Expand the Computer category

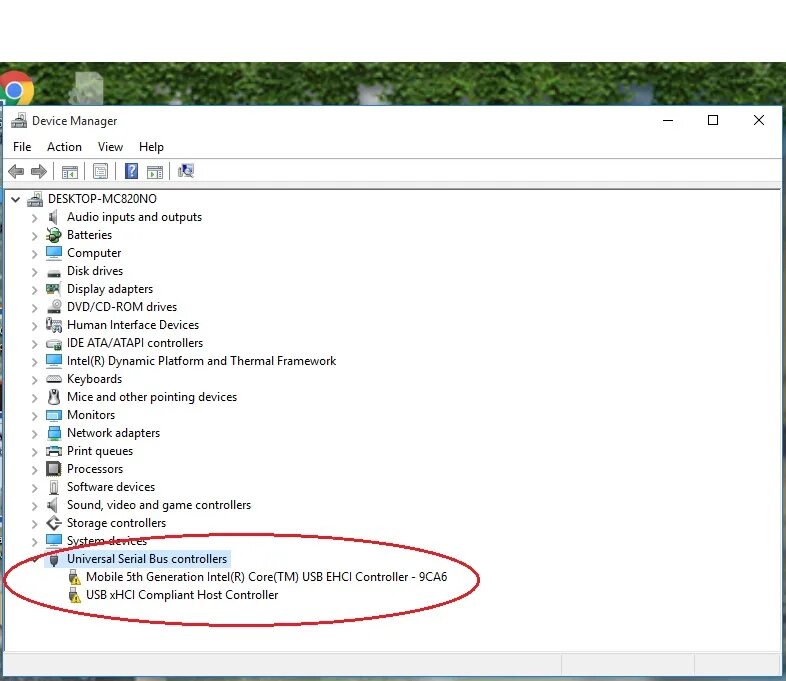pos(34,254)
